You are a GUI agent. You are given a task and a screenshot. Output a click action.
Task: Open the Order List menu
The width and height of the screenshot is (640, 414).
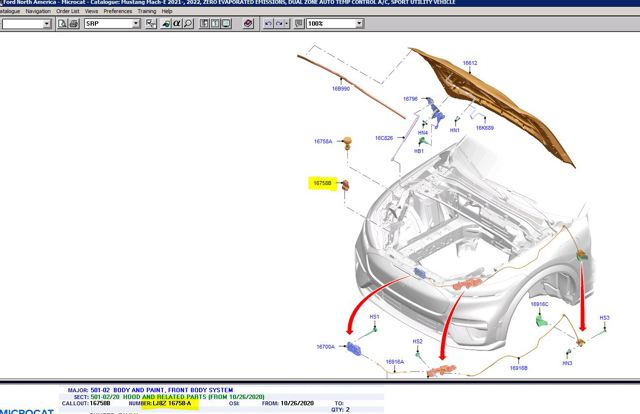pyautogui.click(x=68, y=11)
